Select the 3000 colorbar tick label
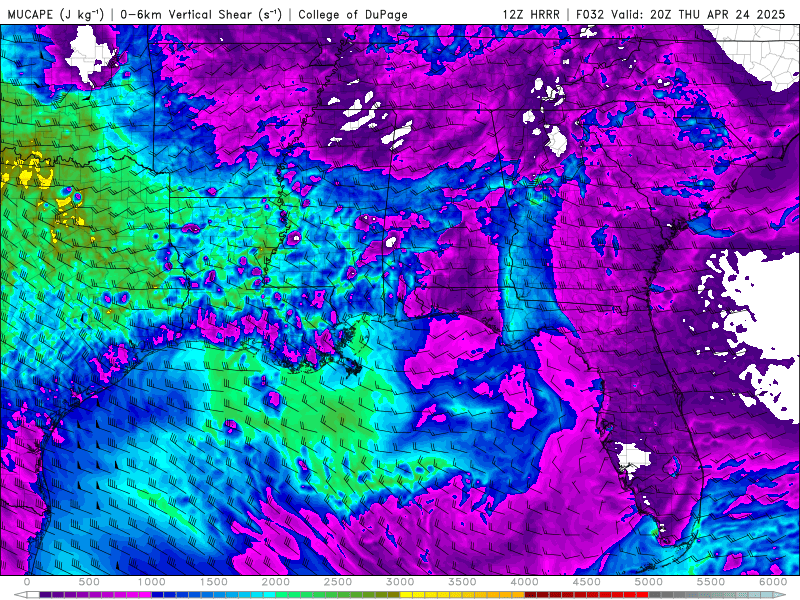 tap(400, 582)
